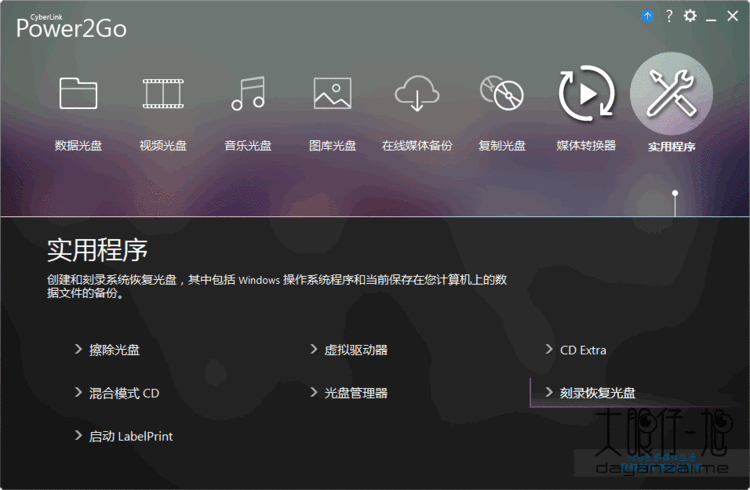Open settings via the gear icon
Screen dimensions: 750x490
click(690, 16)
